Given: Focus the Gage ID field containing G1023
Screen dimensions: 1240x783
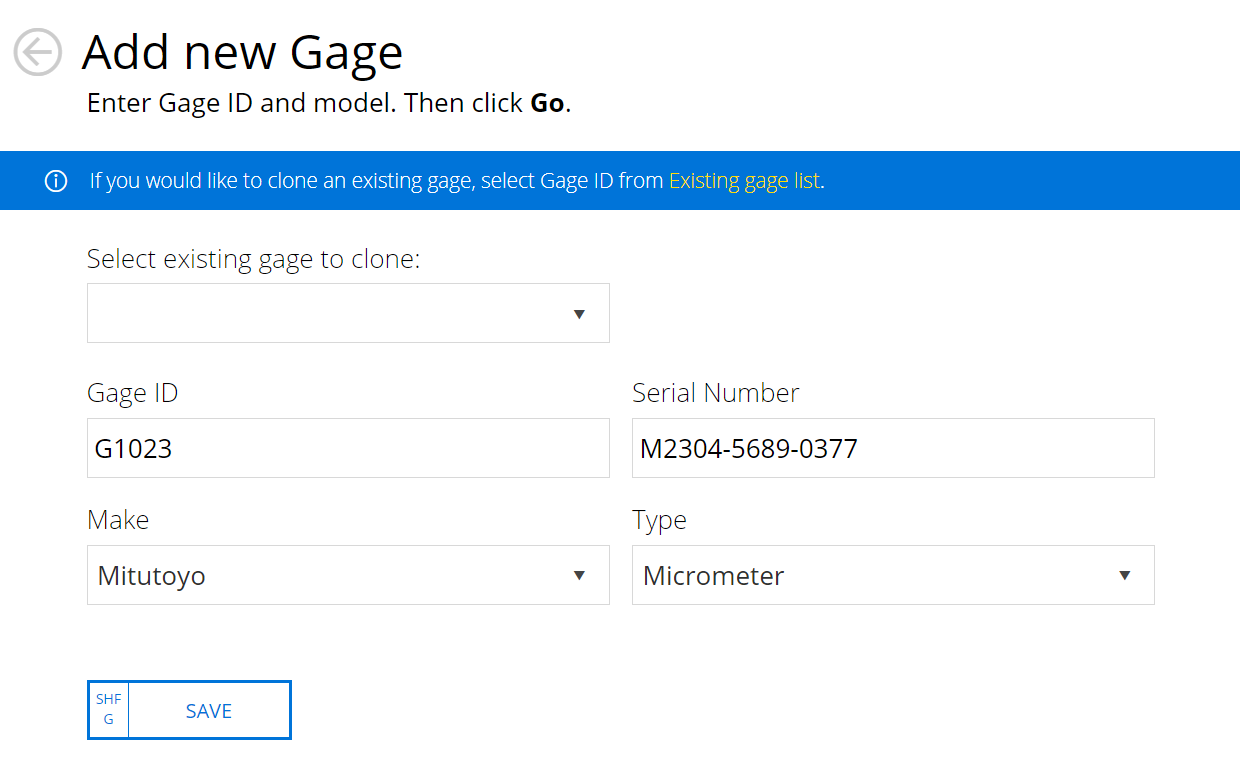Looking at the screenshot, I should (347, 448).
